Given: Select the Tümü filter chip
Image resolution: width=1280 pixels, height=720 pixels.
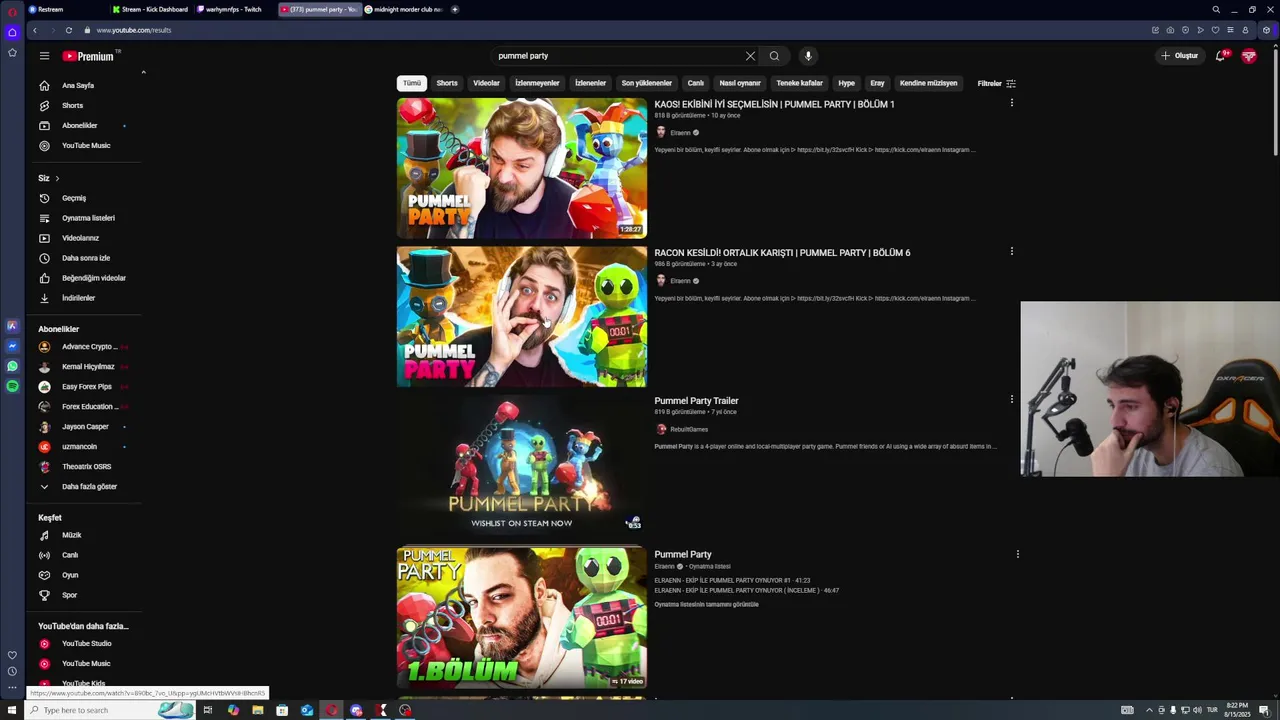Looking at the screenshot, I should coord(412,83).
